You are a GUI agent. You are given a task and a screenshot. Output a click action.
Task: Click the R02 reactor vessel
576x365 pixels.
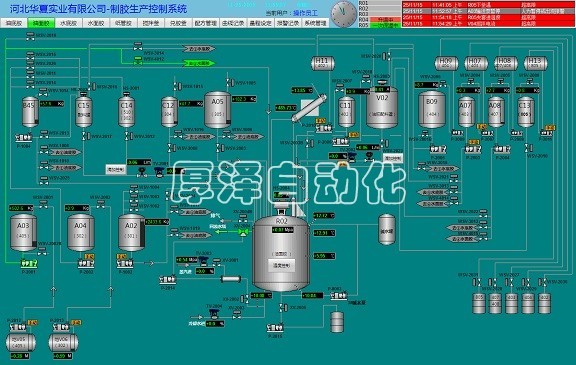(281, 254)
